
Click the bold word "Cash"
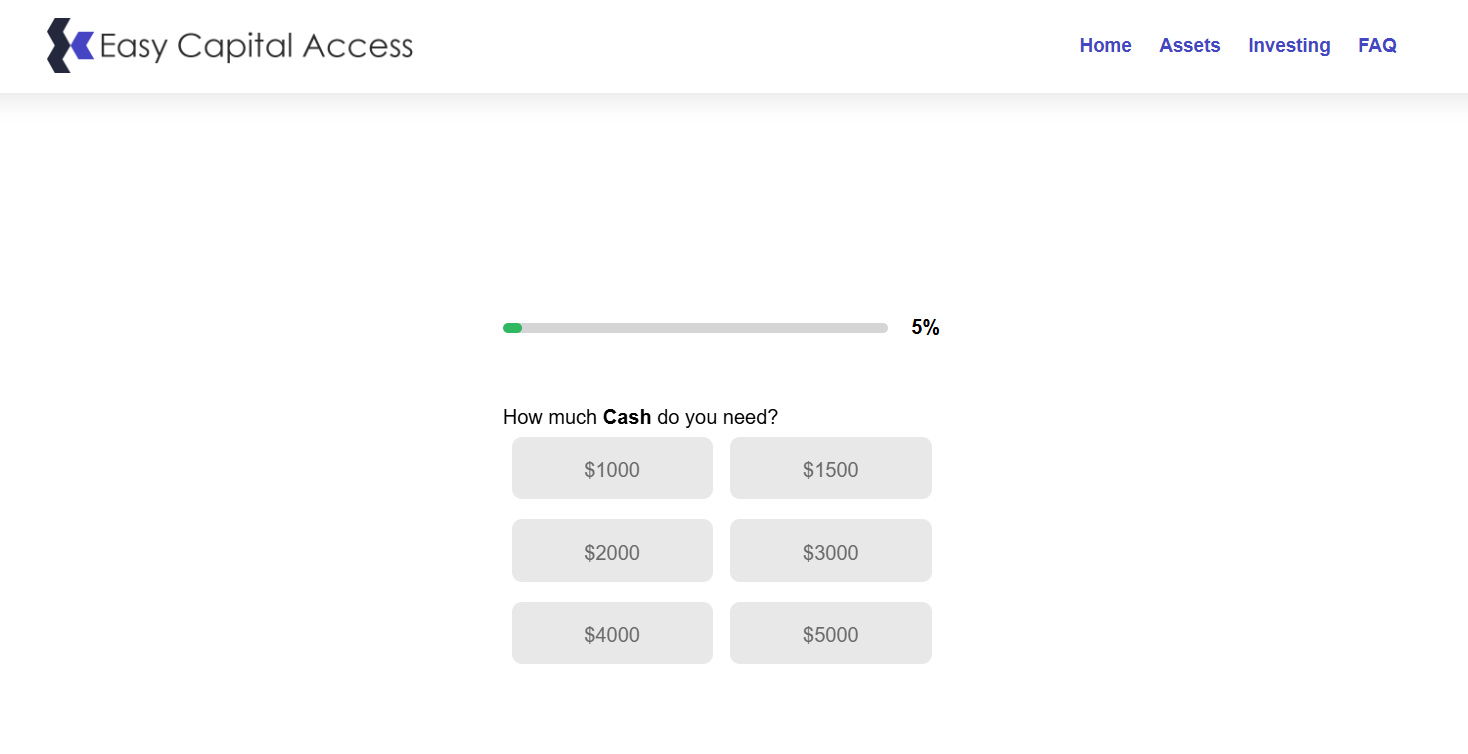(627, 417)
